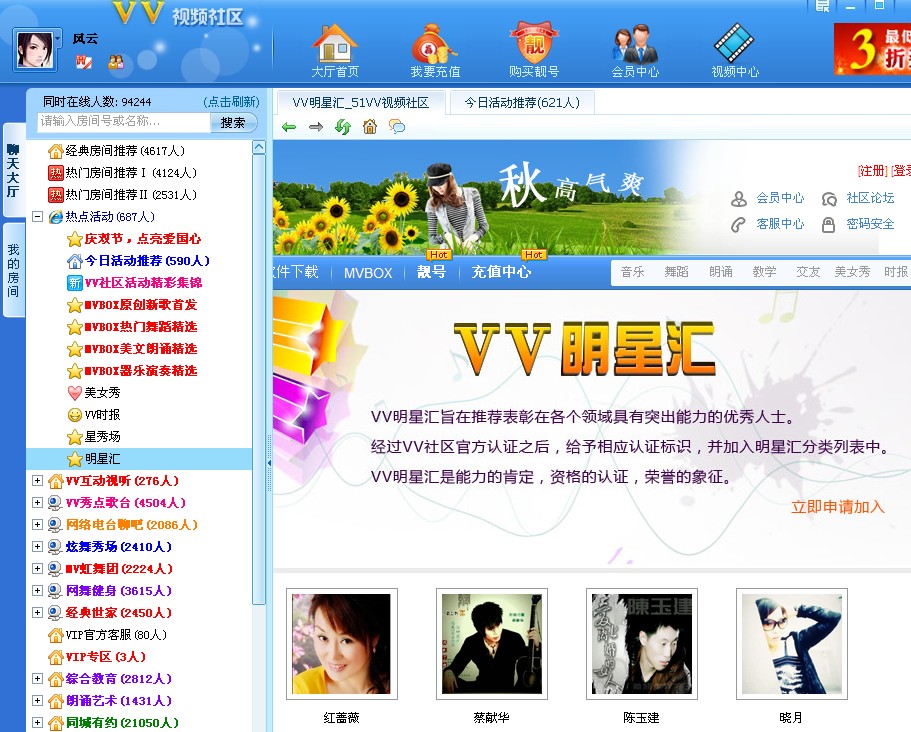Image resolution: width=911 pixels, height=732 pixels.
Task: Click chat bubble icon in toolbar
Action: [x=397, y=127]
